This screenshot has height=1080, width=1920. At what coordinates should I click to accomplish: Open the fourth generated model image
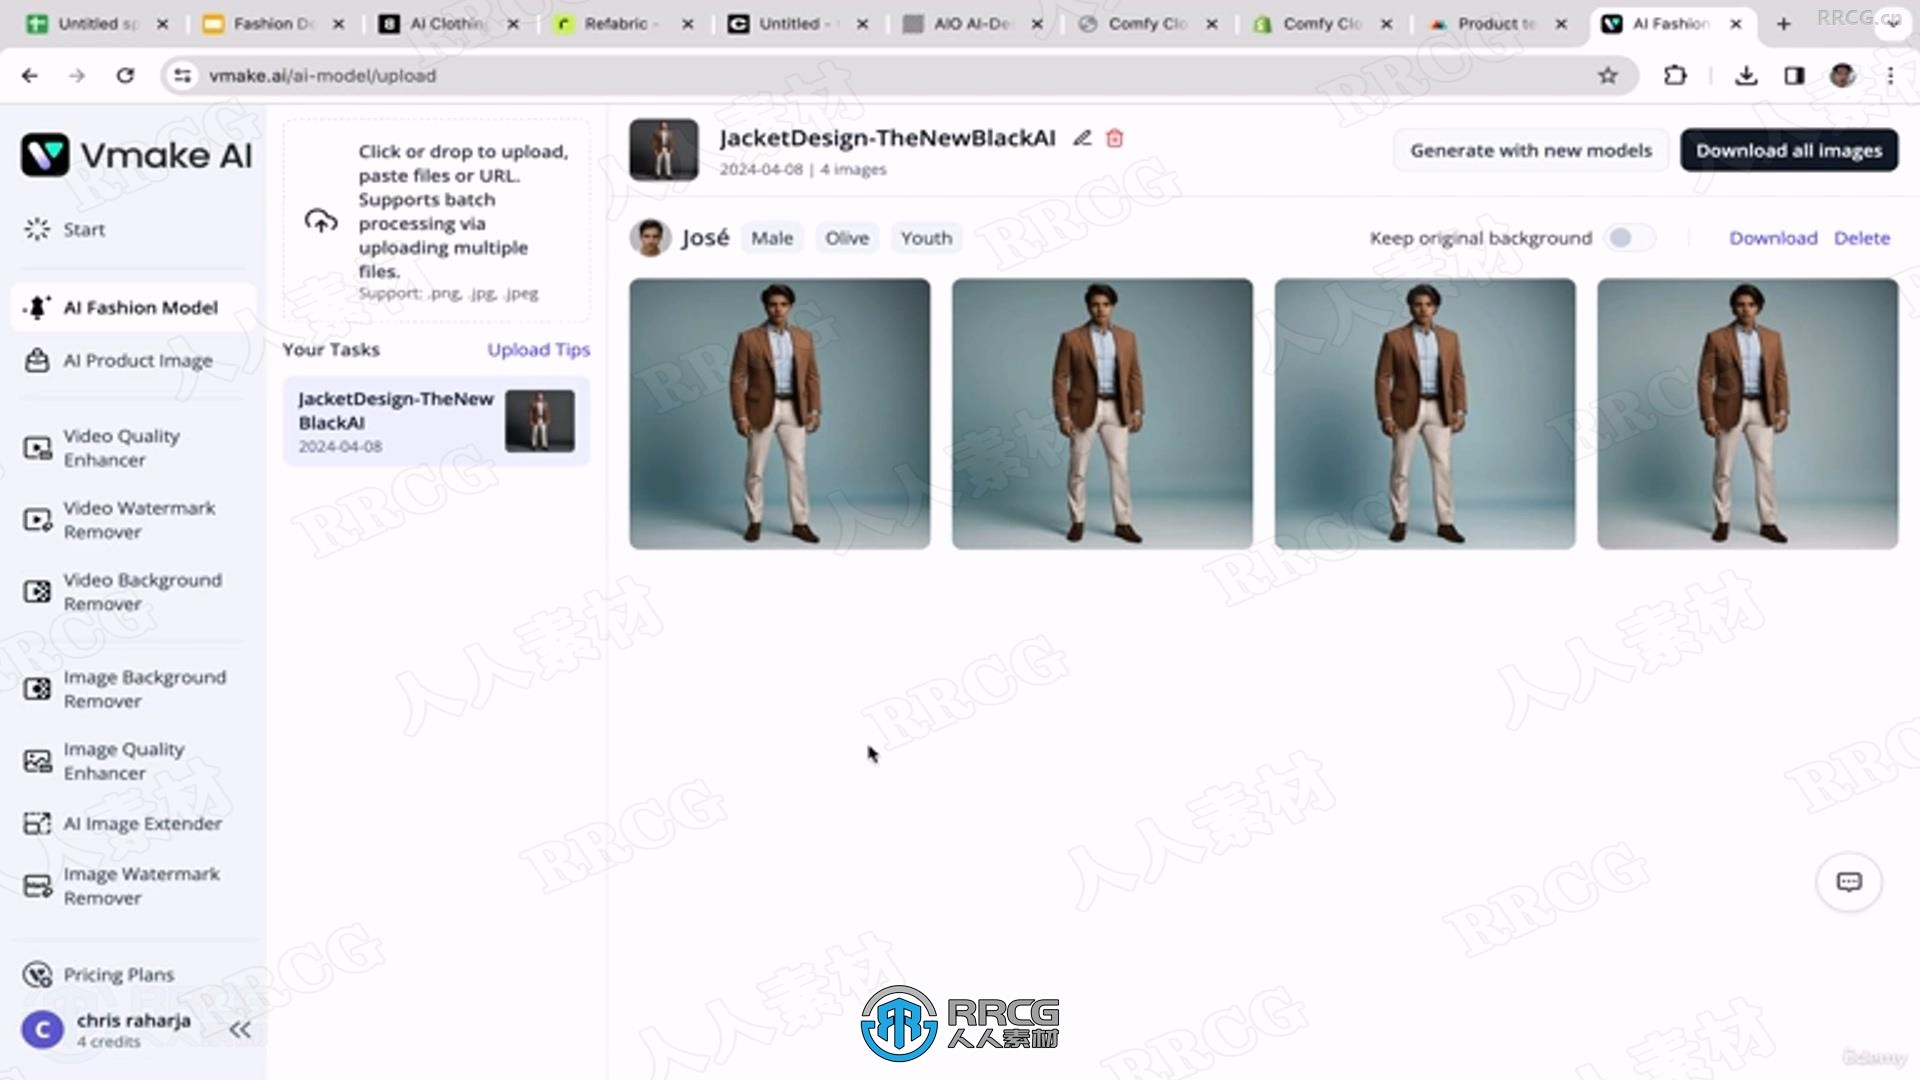(x=1747, y=414)
